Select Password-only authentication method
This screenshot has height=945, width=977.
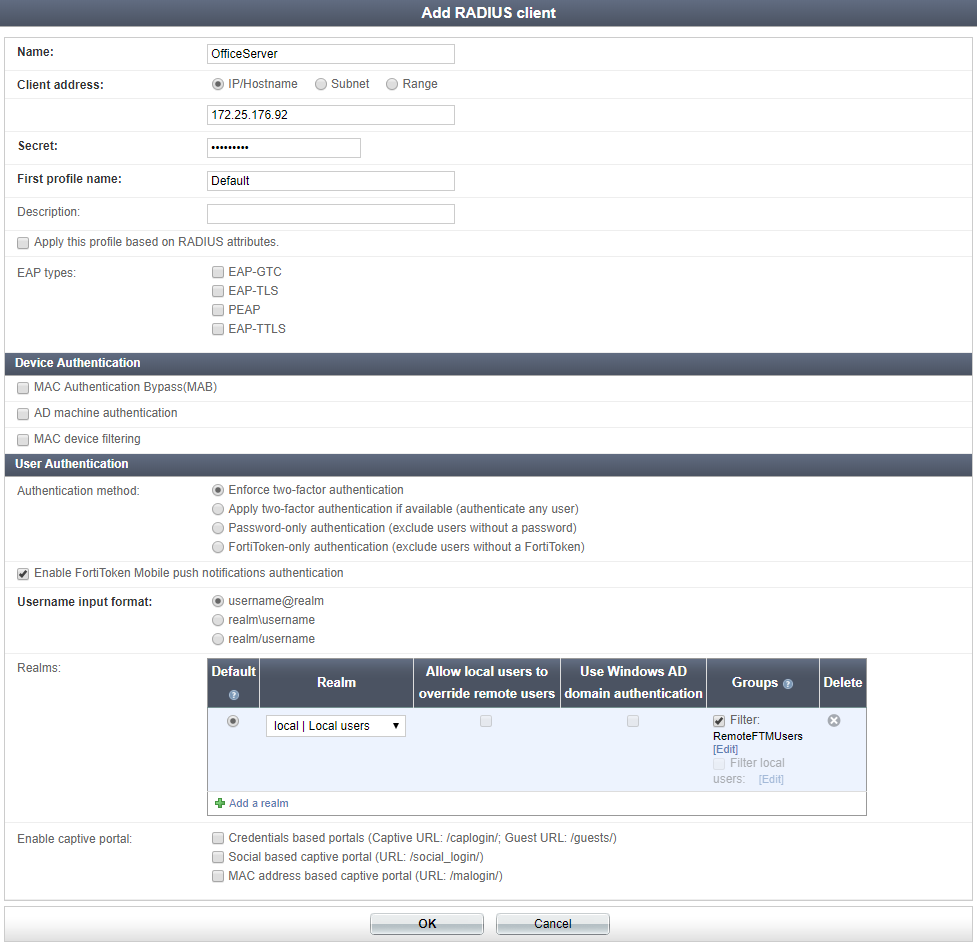coord(218,528)
